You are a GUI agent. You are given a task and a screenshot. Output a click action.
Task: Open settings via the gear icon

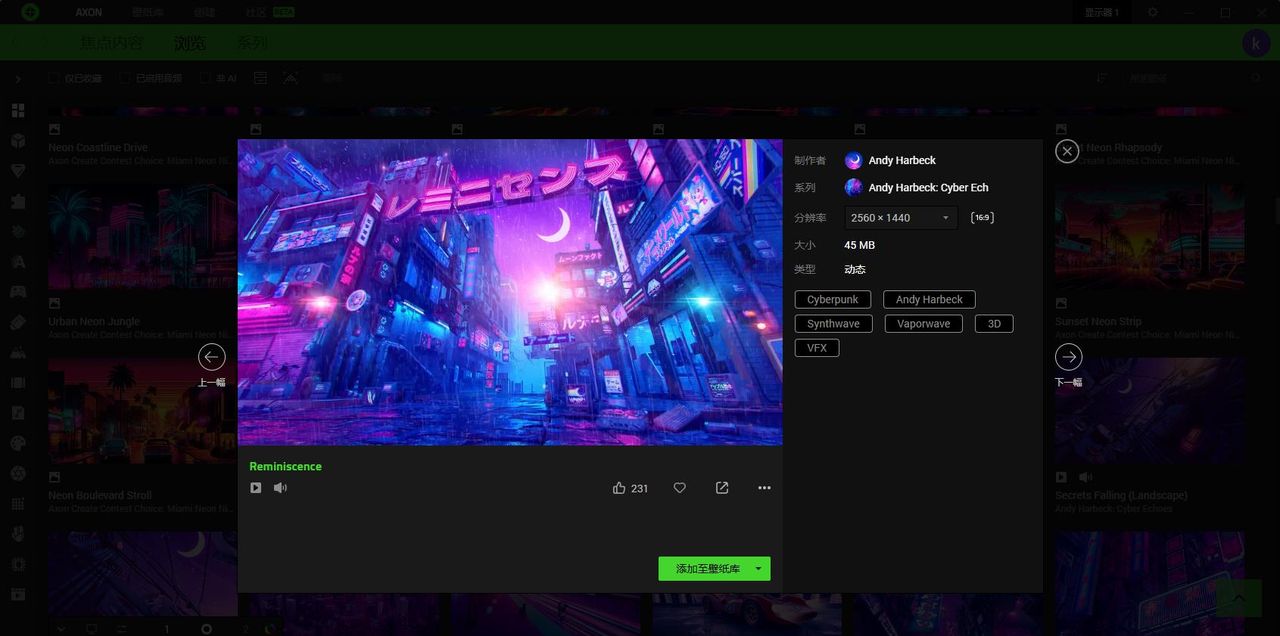coord(1153,13)
